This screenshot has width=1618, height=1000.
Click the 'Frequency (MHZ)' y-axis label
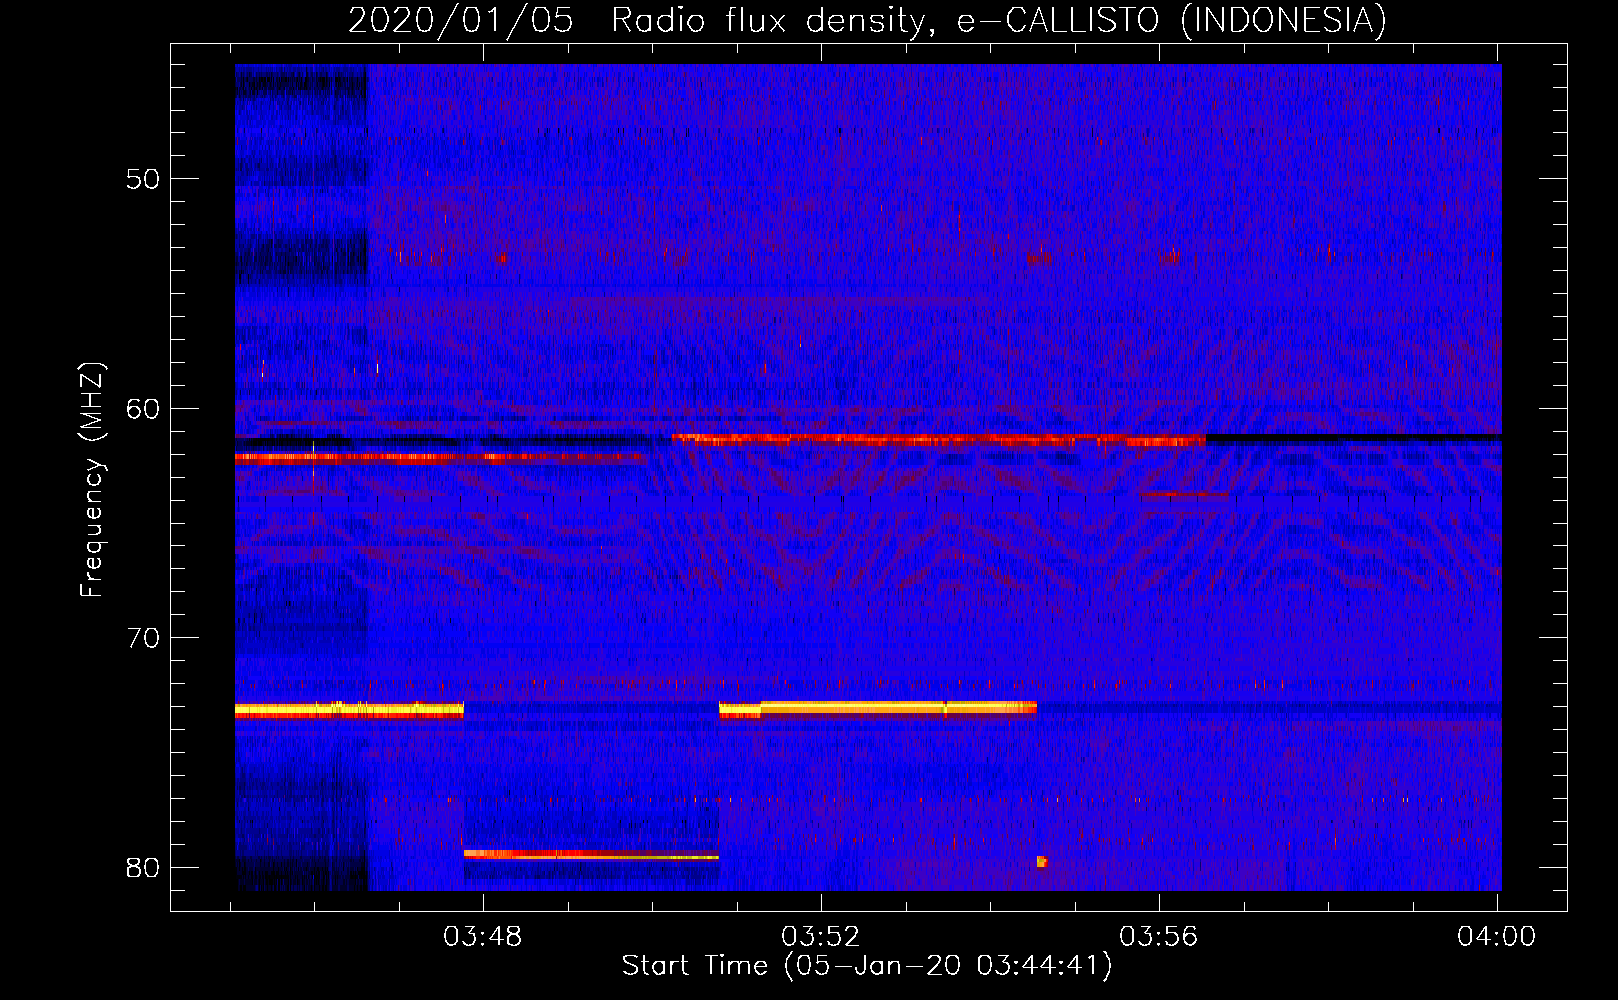pyautogui.click(x=92, y=480)
